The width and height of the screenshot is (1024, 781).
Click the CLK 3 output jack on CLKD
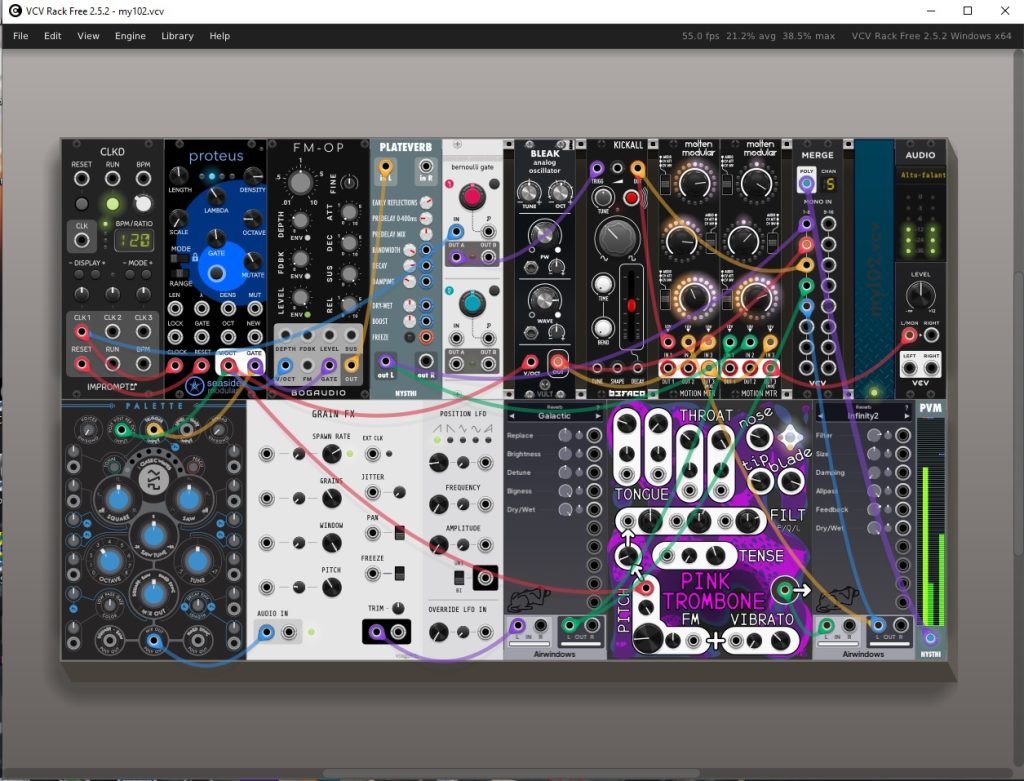coord(143,332)
